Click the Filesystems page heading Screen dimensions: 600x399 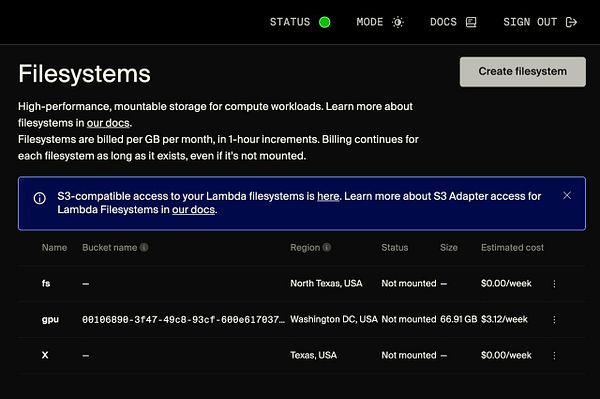(x=84, y=73)
